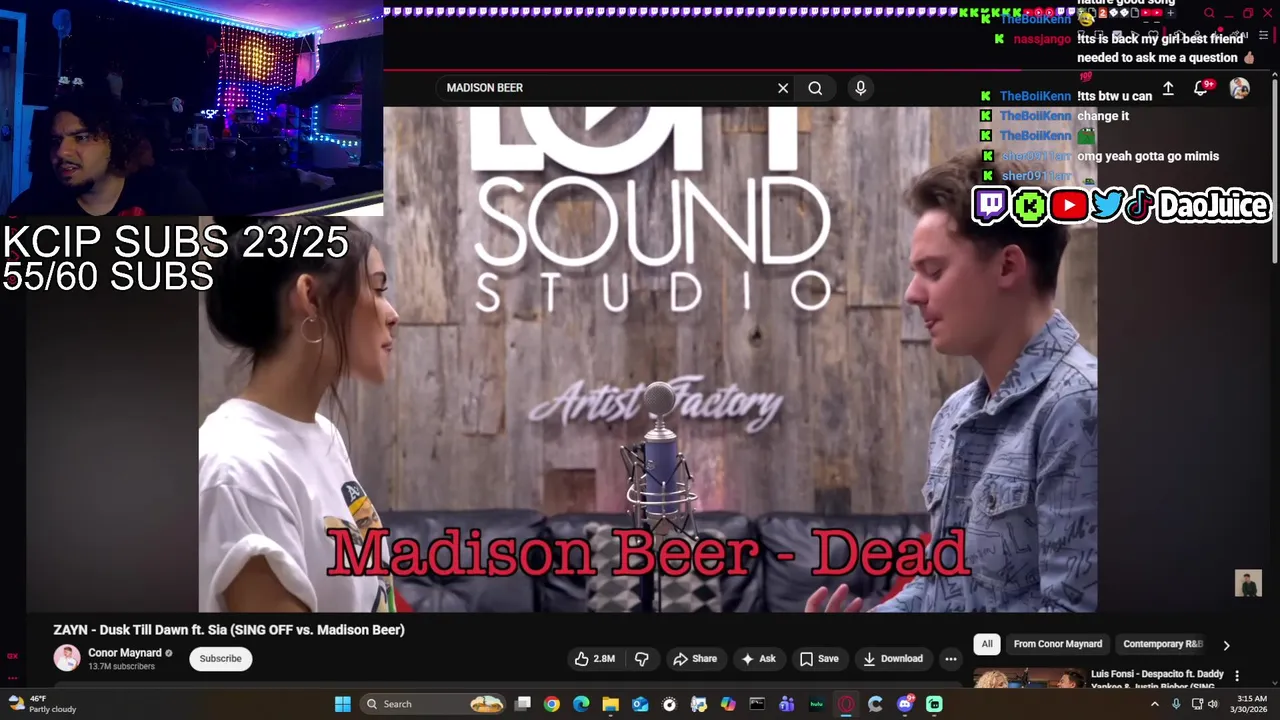
Task: Select the Contemporary R&B chip
Action: 1162,644
